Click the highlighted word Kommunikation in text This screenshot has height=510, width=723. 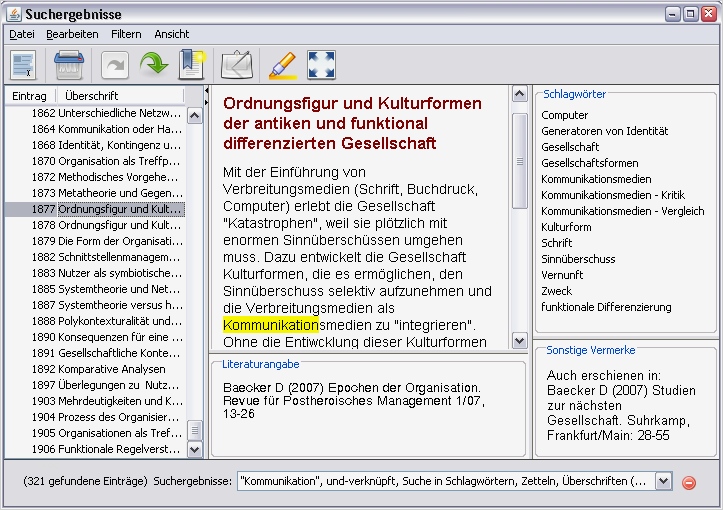pyautogui.click(x=271, y=325)
